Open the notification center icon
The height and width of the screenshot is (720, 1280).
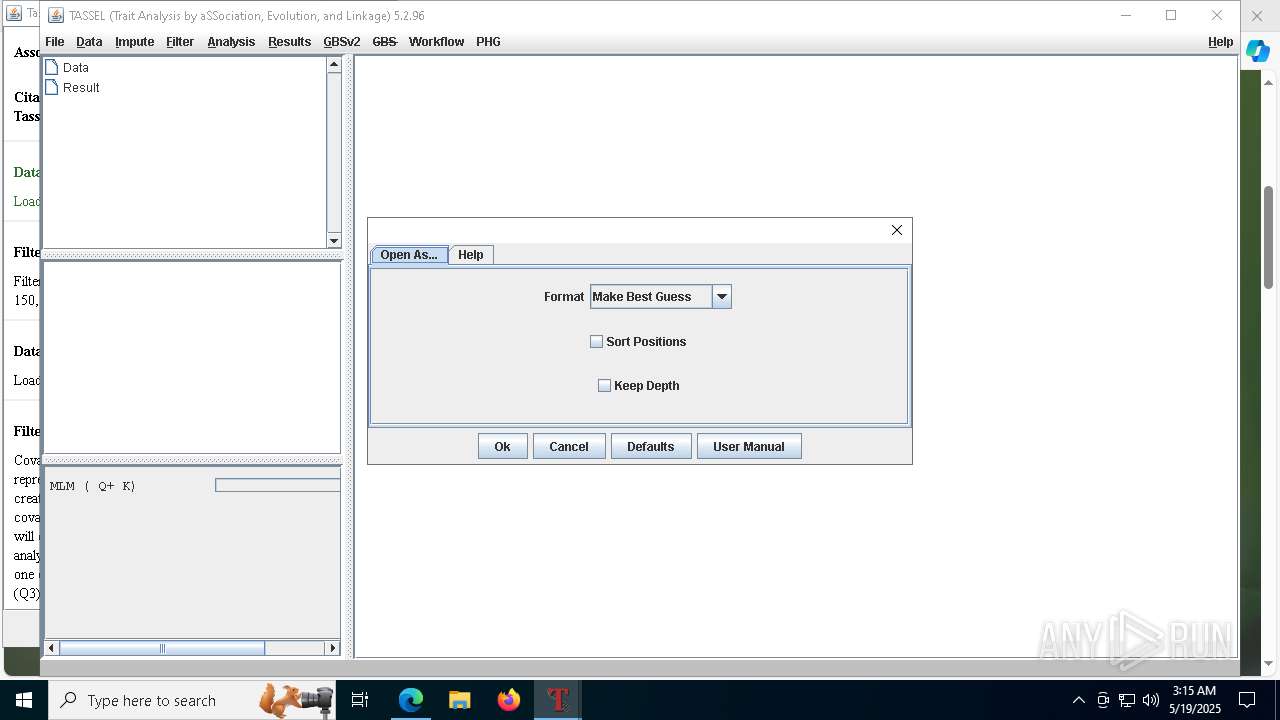(1247, 700)
